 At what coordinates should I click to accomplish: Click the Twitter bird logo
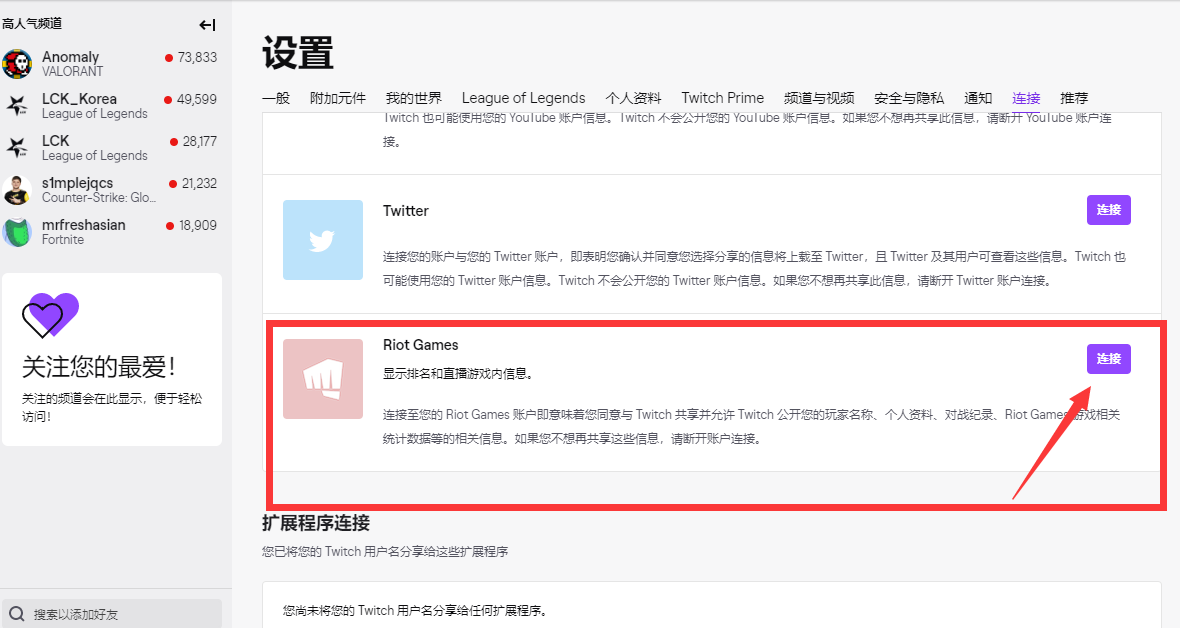click(322, 240)
